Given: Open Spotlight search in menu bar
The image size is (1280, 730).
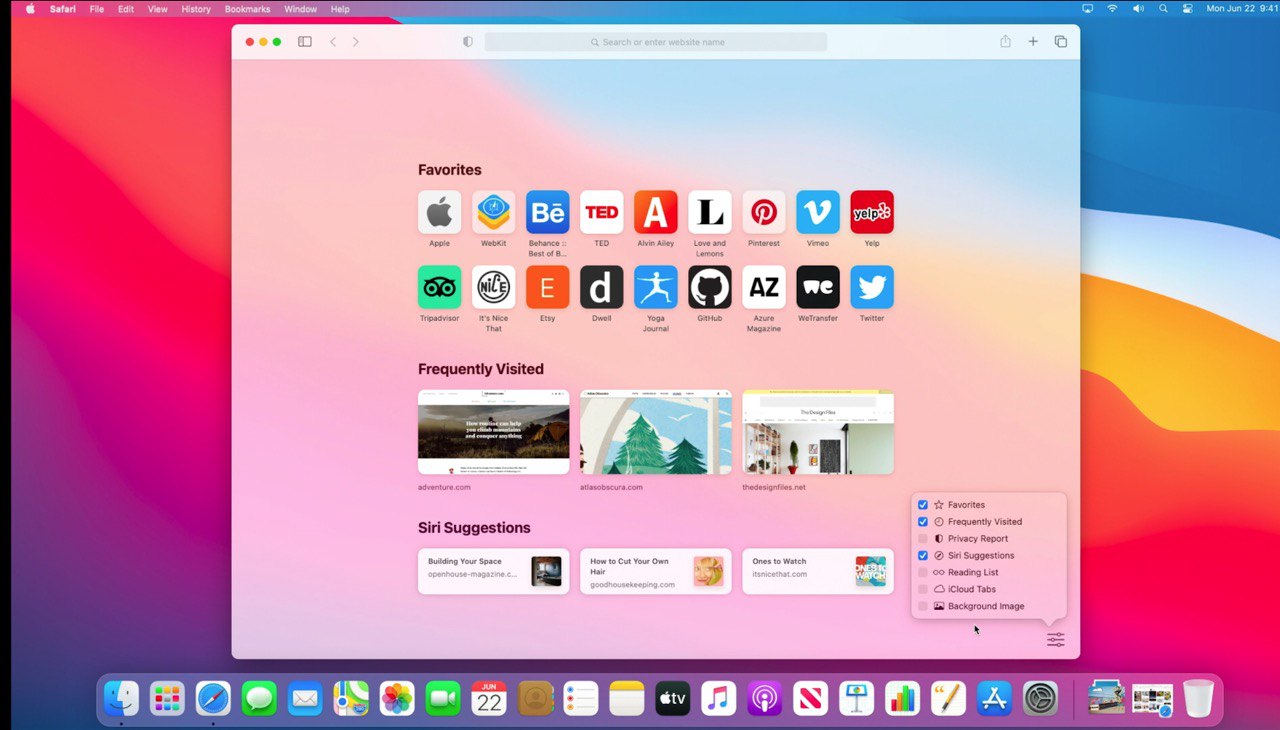Looking at the screenshot, I should pyautogui.click(x=1163, y=9).
